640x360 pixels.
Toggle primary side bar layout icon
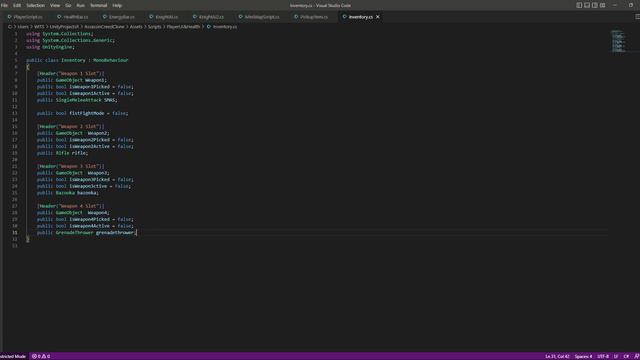(x=579, y=5)
